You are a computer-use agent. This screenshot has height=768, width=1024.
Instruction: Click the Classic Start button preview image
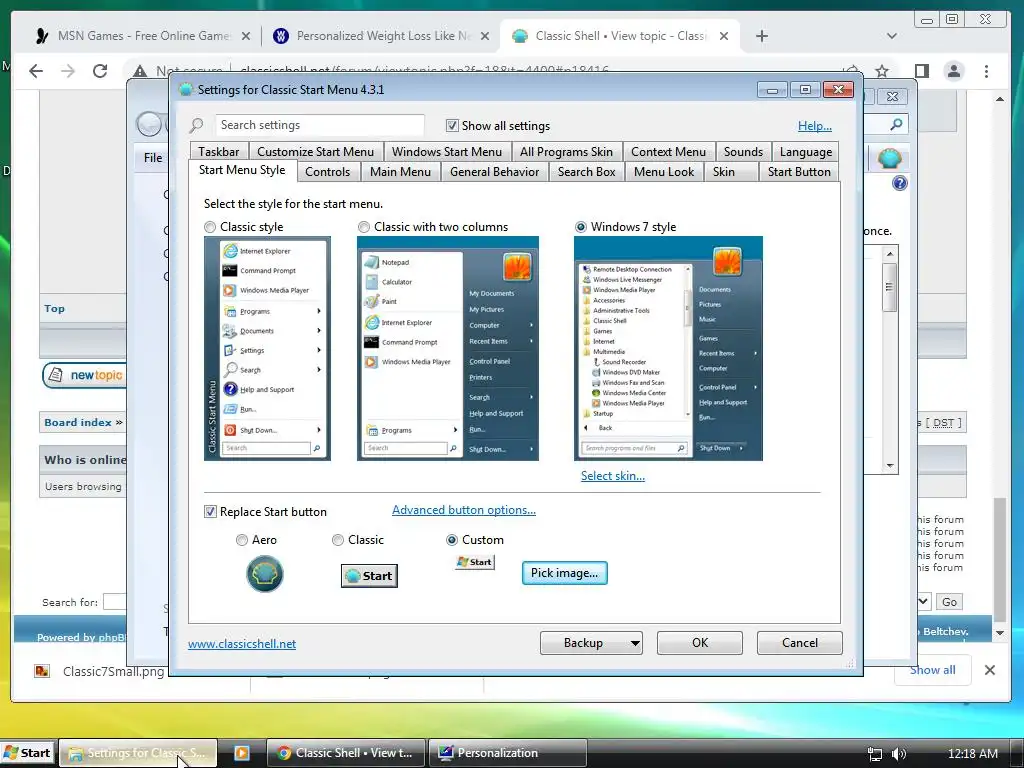click(x=369, y=576)
